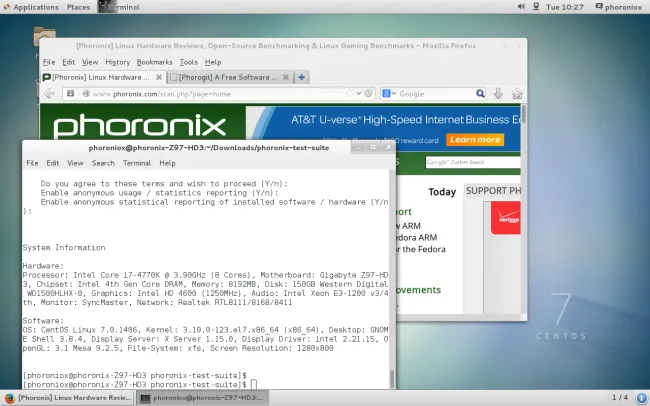The height and width of the screenshot is (406, 650).
Task: Close the Phoronix Linux Hardware tab
Action: 158,77
